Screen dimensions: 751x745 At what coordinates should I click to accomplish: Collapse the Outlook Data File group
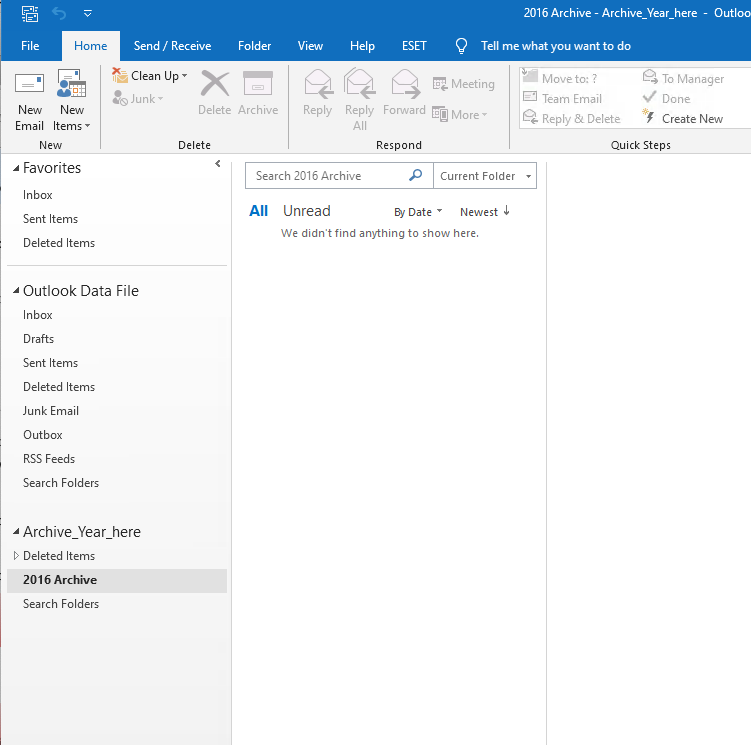pyautogui.click(x=15, y=291)
